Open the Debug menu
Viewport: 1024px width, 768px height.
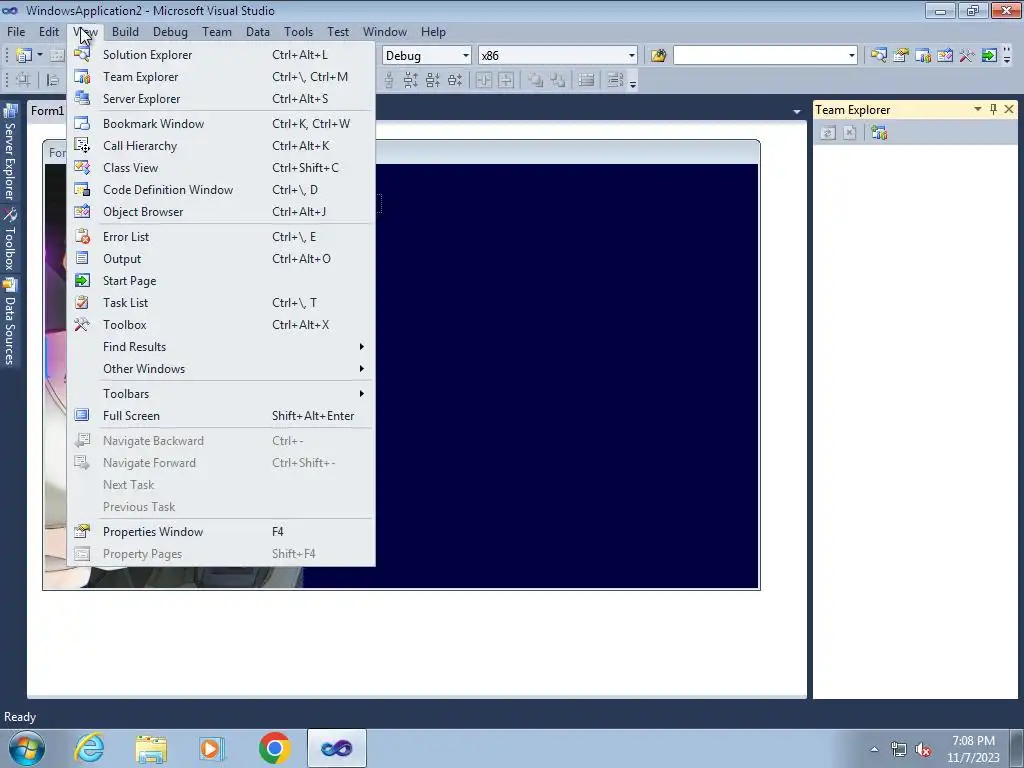point(170,32)
